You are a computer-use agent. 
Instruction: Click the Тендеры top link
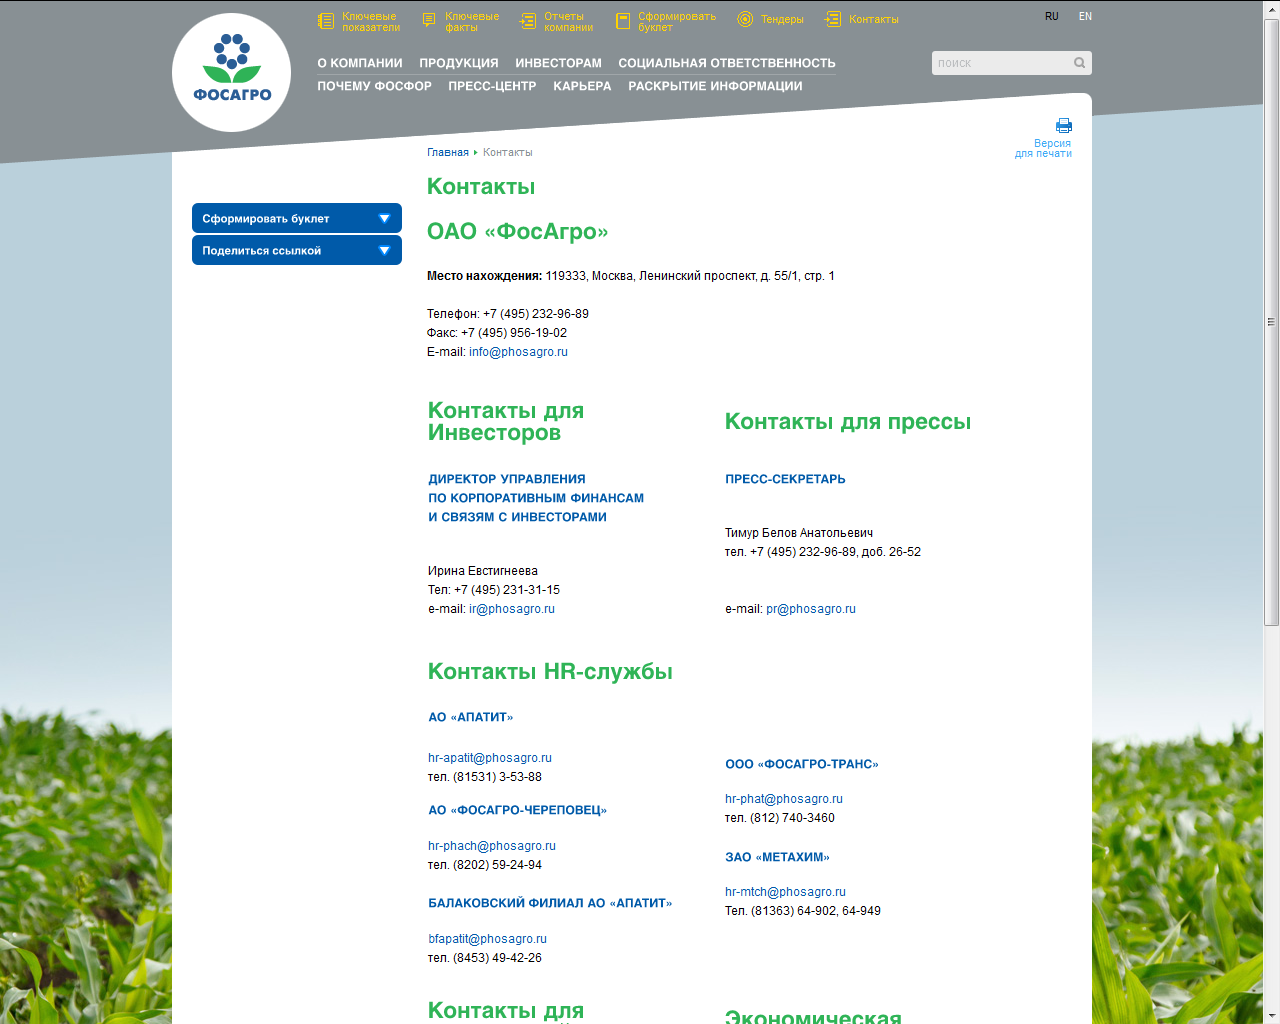pos(782,20)
